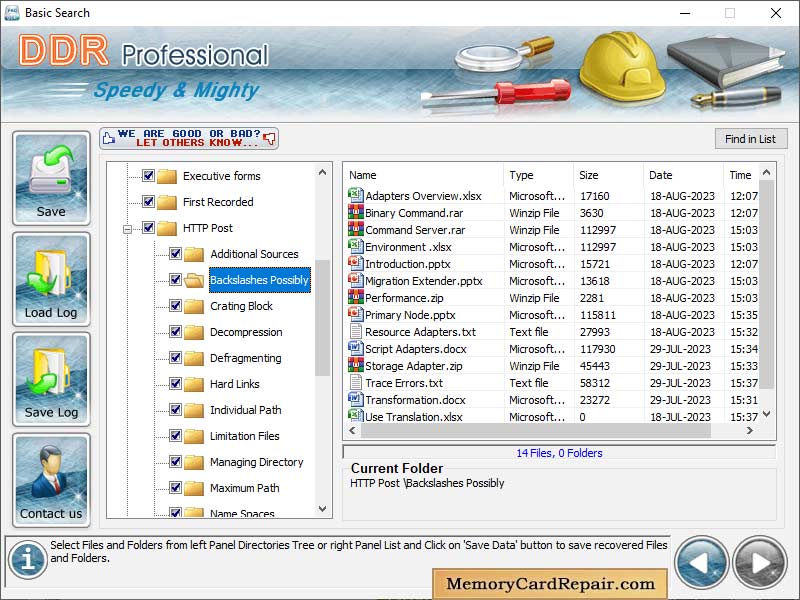Uncheck the First Recorded checkbox

[148, 202]
